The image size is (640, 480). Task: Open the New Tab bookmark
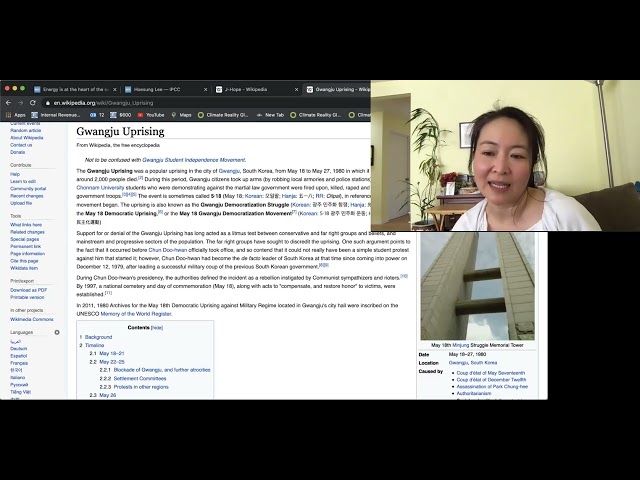pyautogui.click(x=270, y=115)
